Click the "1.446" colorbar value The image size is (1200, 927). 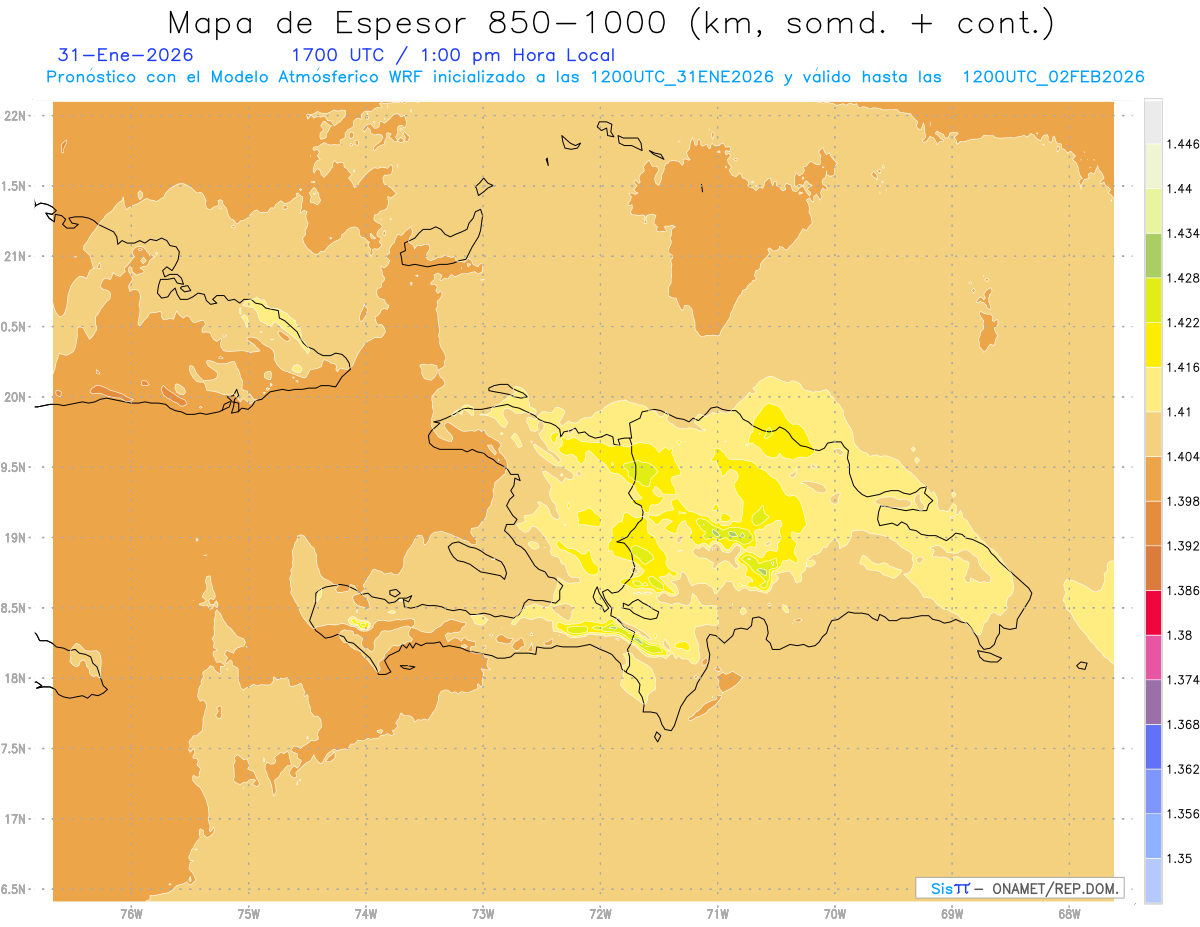coord(1182,144)
